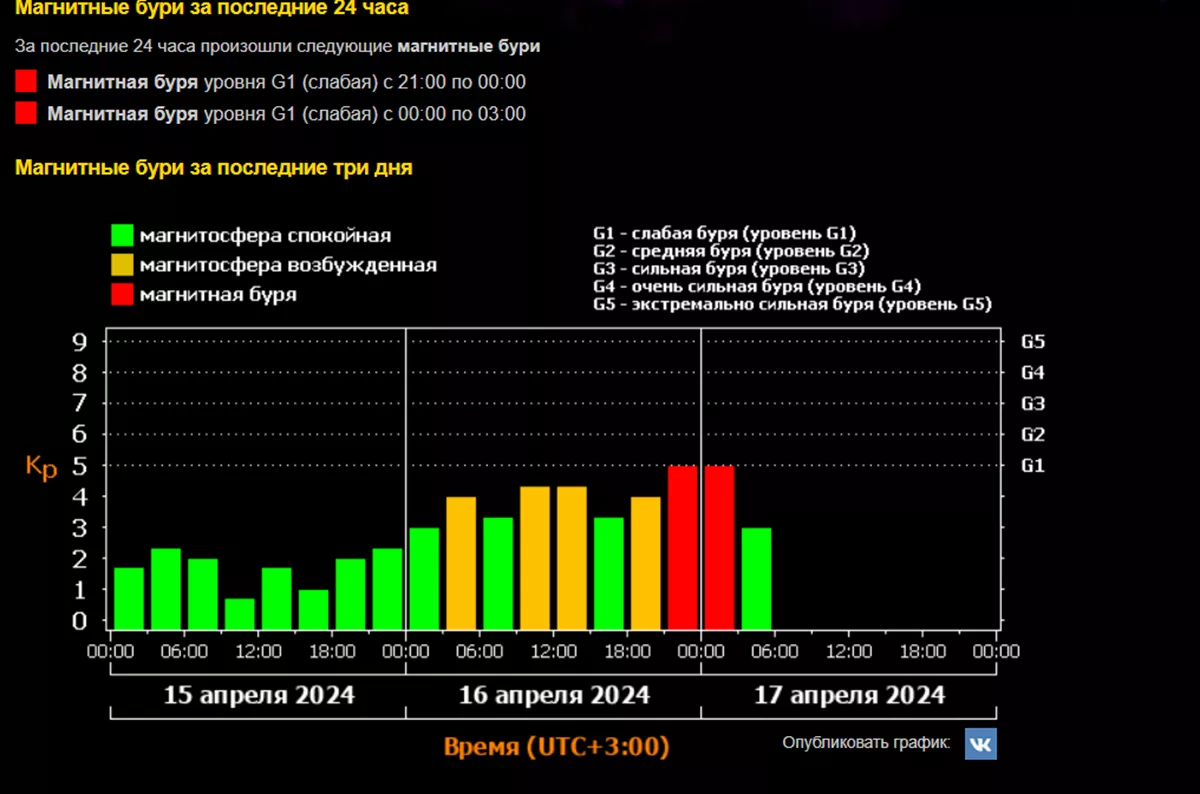Screen dimensions: 1200x794
Task: Click the 'Опубликовать график:' text
Action: click(x=866, y=743)
